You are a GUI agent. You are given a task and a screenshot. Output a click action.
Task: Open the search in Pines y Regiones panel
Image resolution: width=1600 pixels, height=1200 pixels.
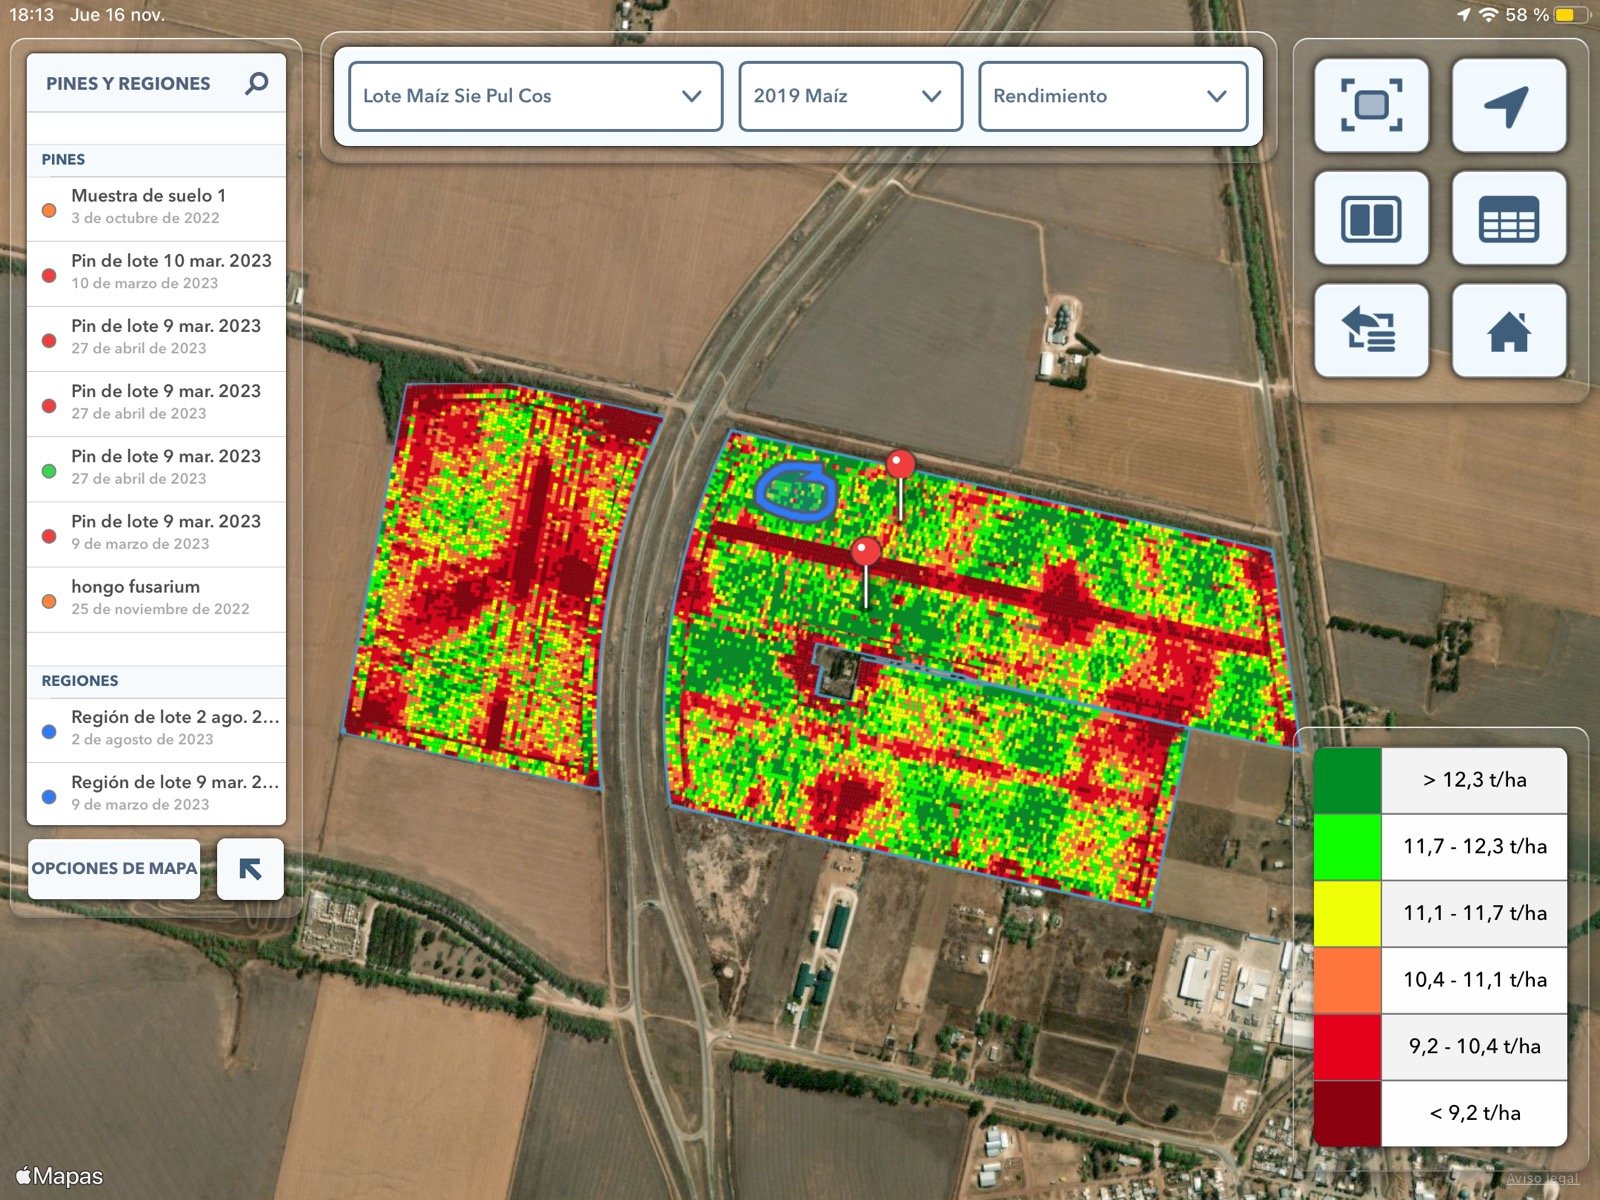point(258,83)
